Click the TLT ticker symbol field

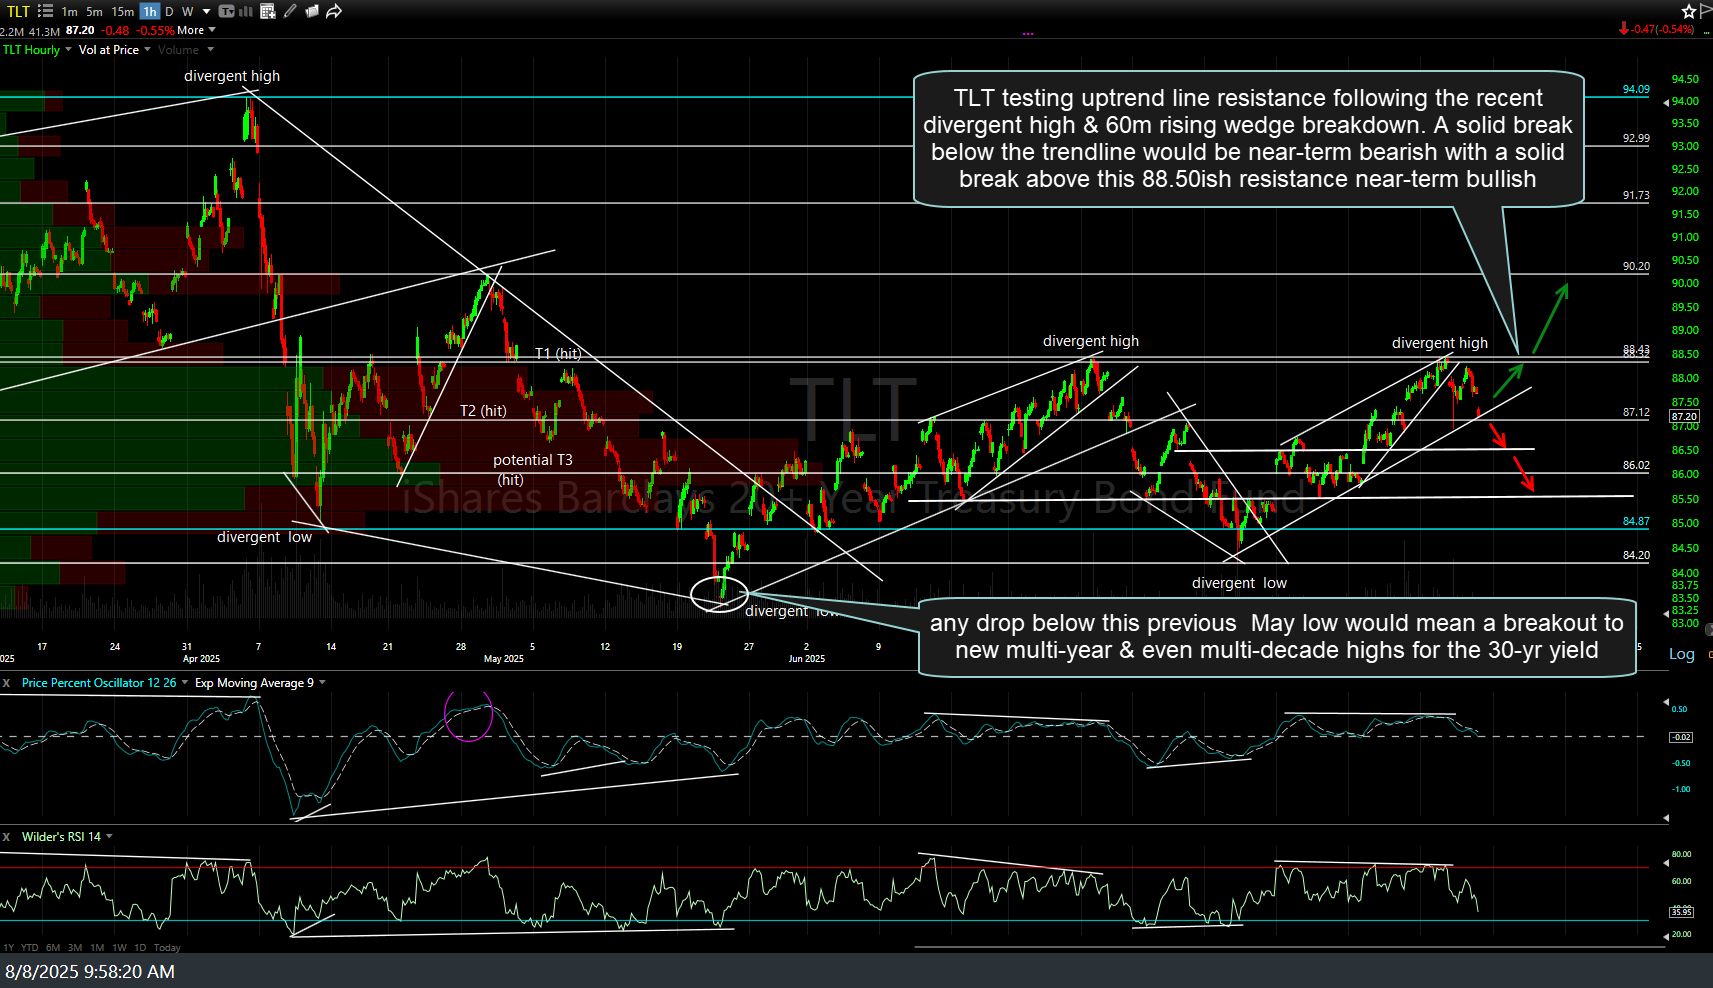[18, 11]
